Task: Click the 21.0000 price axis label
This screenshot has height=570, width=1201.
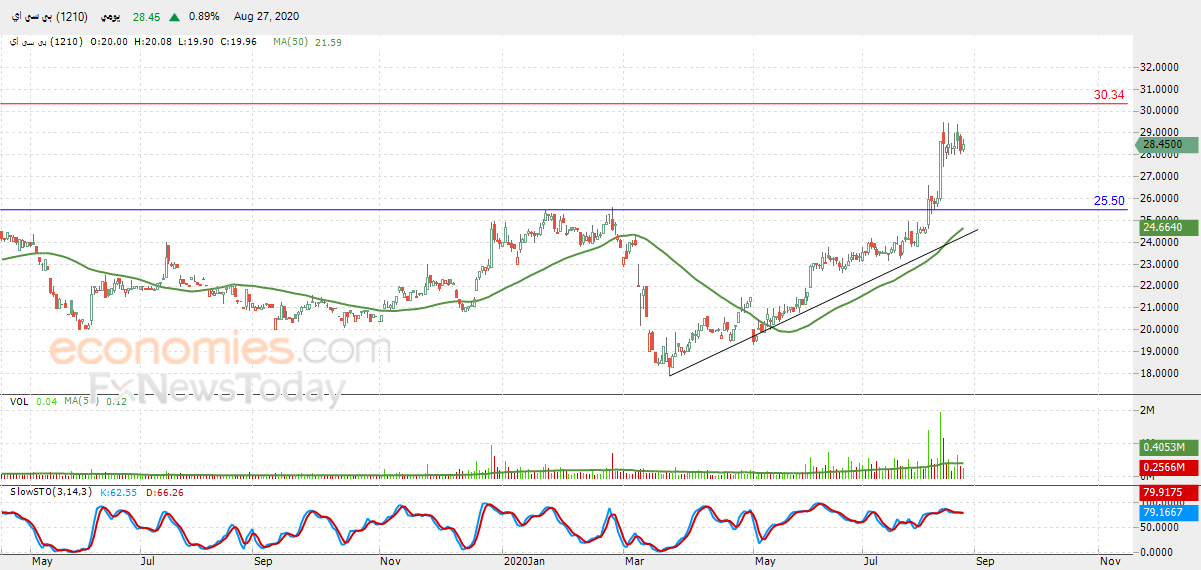Action: coord(1161,308)
